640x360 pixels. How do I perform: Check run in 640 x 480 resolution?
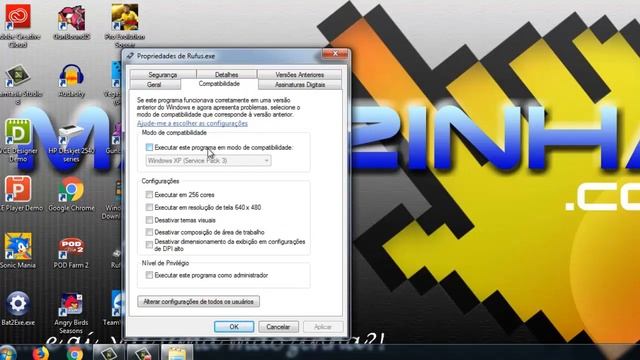tap(149, 207)
